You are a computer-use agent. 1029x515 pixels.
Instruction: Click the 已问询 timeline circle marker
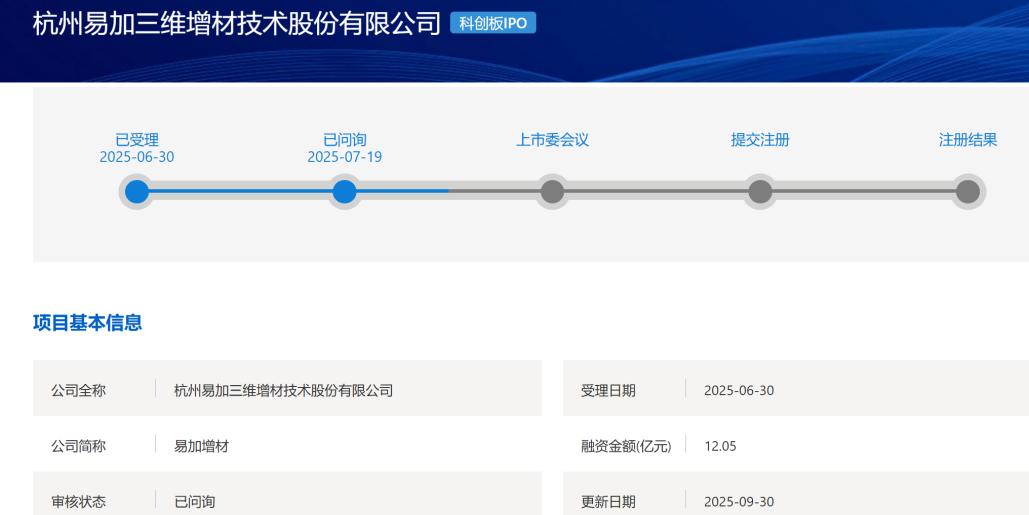[344, 191]
